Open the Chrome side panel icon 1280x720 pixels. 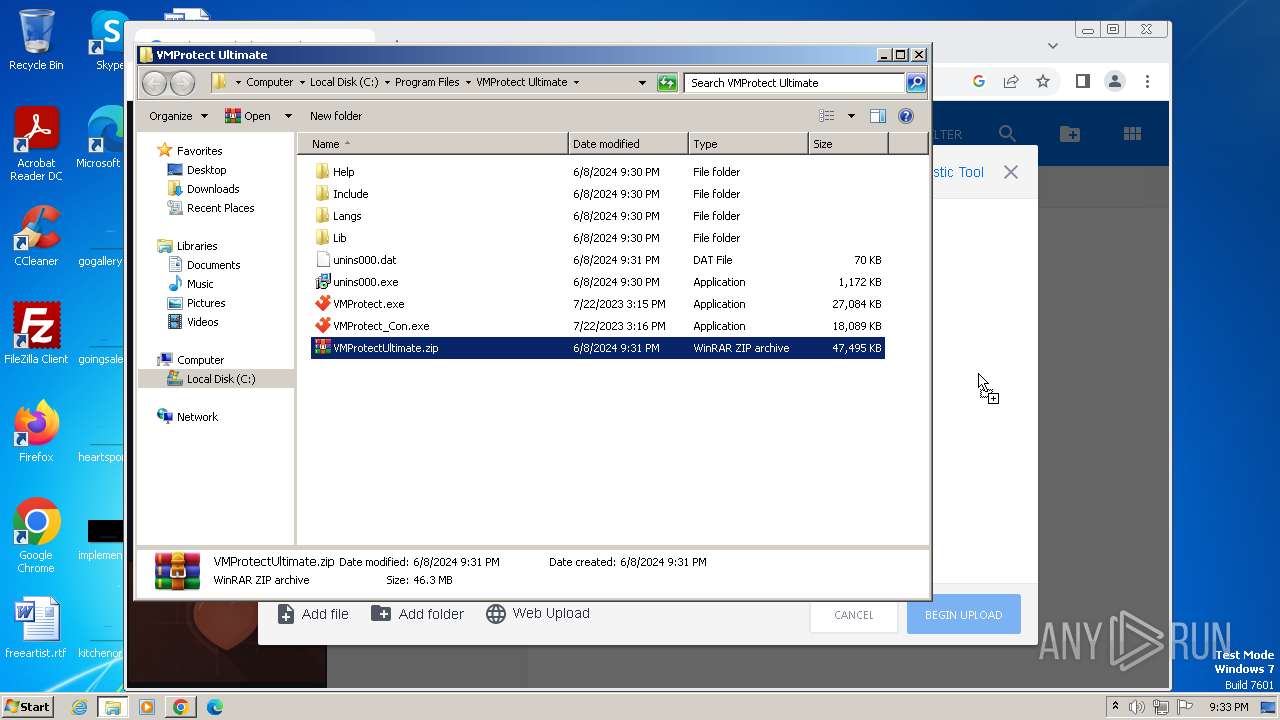tap(1082, 82)
